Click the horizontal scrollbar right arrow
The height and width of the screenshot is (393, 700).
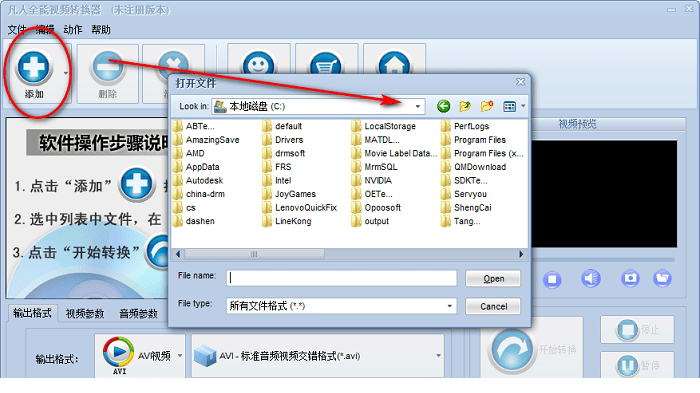tap(521, 254)
